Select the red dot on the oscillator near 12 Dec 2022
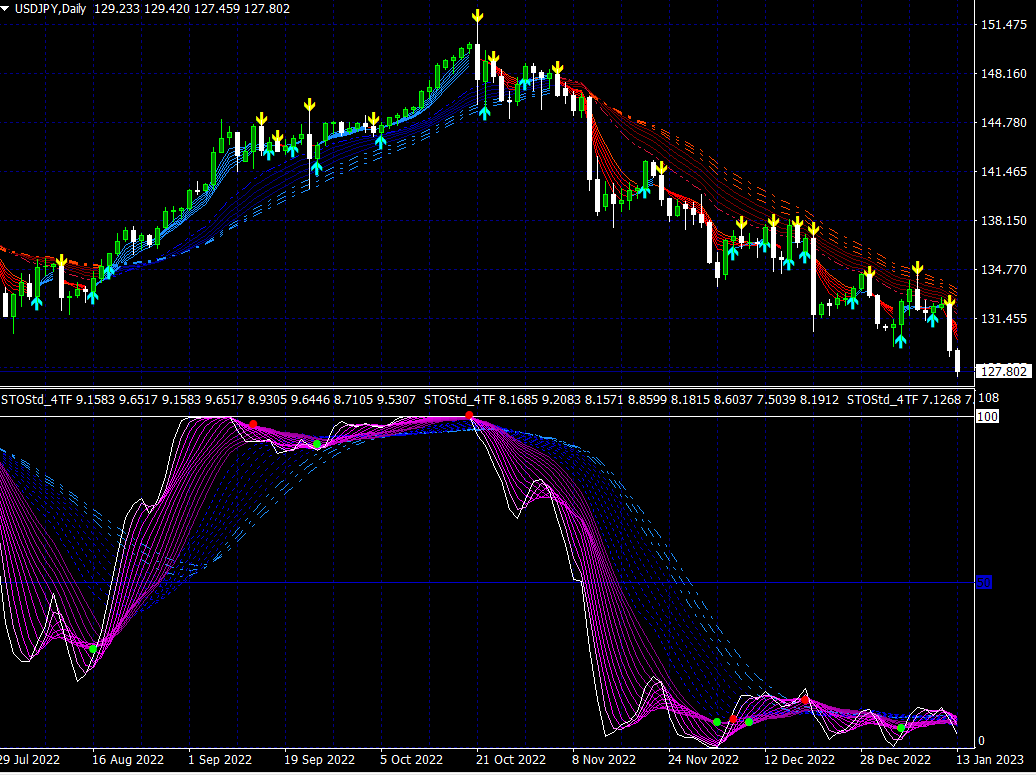 click(x=805, y=700)
